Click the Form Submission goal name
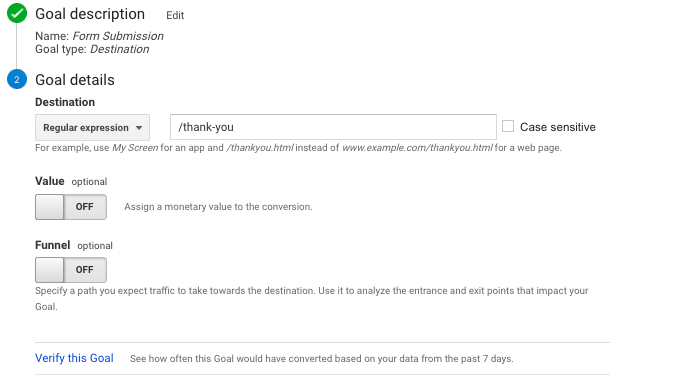The image size is (684, 379). (118, 36)
